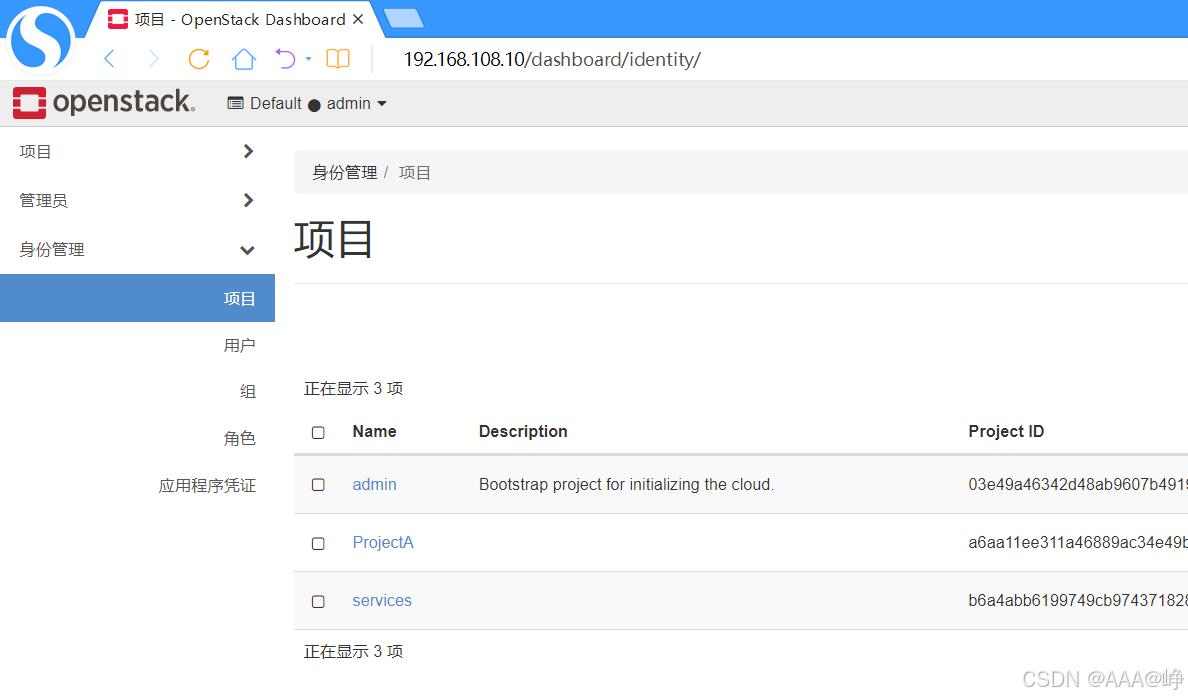
Task: Click the browser logo icon
Action: click(x=41, y=39)
